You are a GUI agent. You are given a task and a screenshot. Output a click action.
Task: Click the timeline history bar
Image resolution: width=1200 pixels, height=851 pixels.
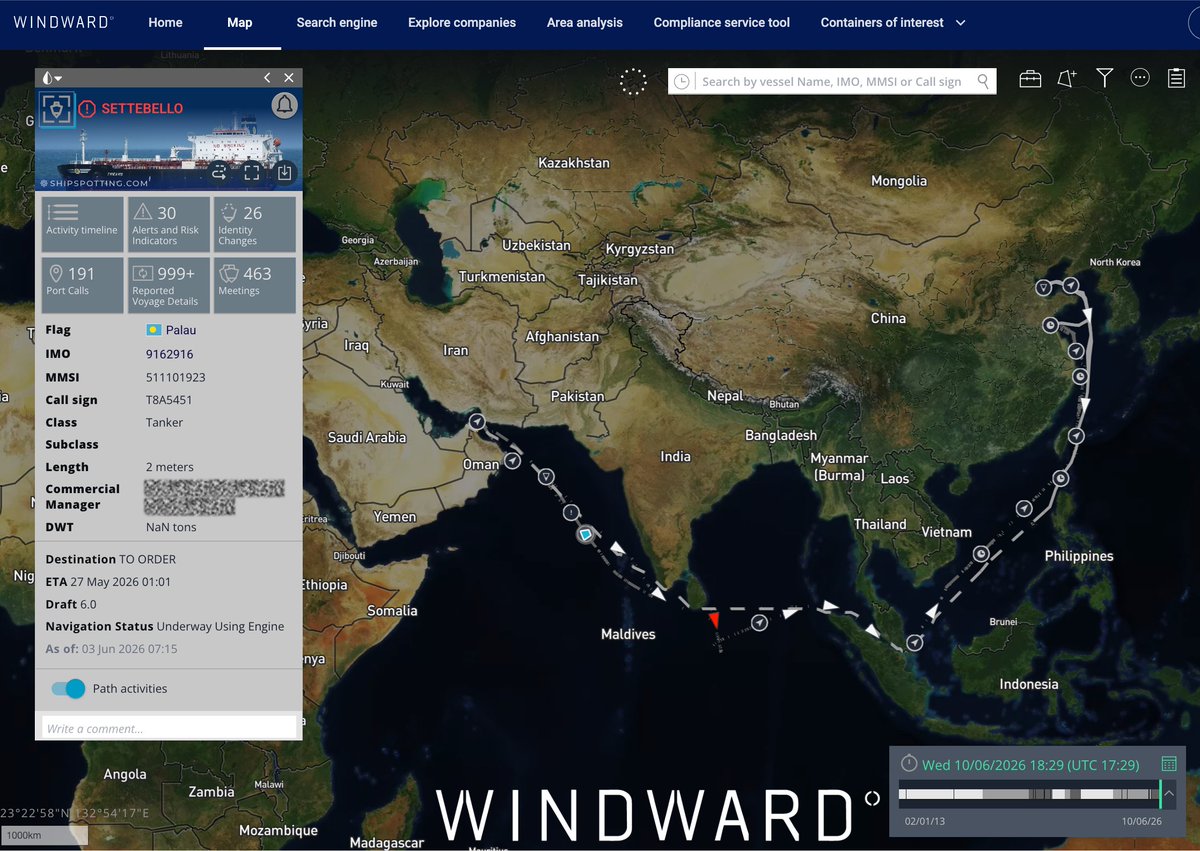(x=1028, y=794)
